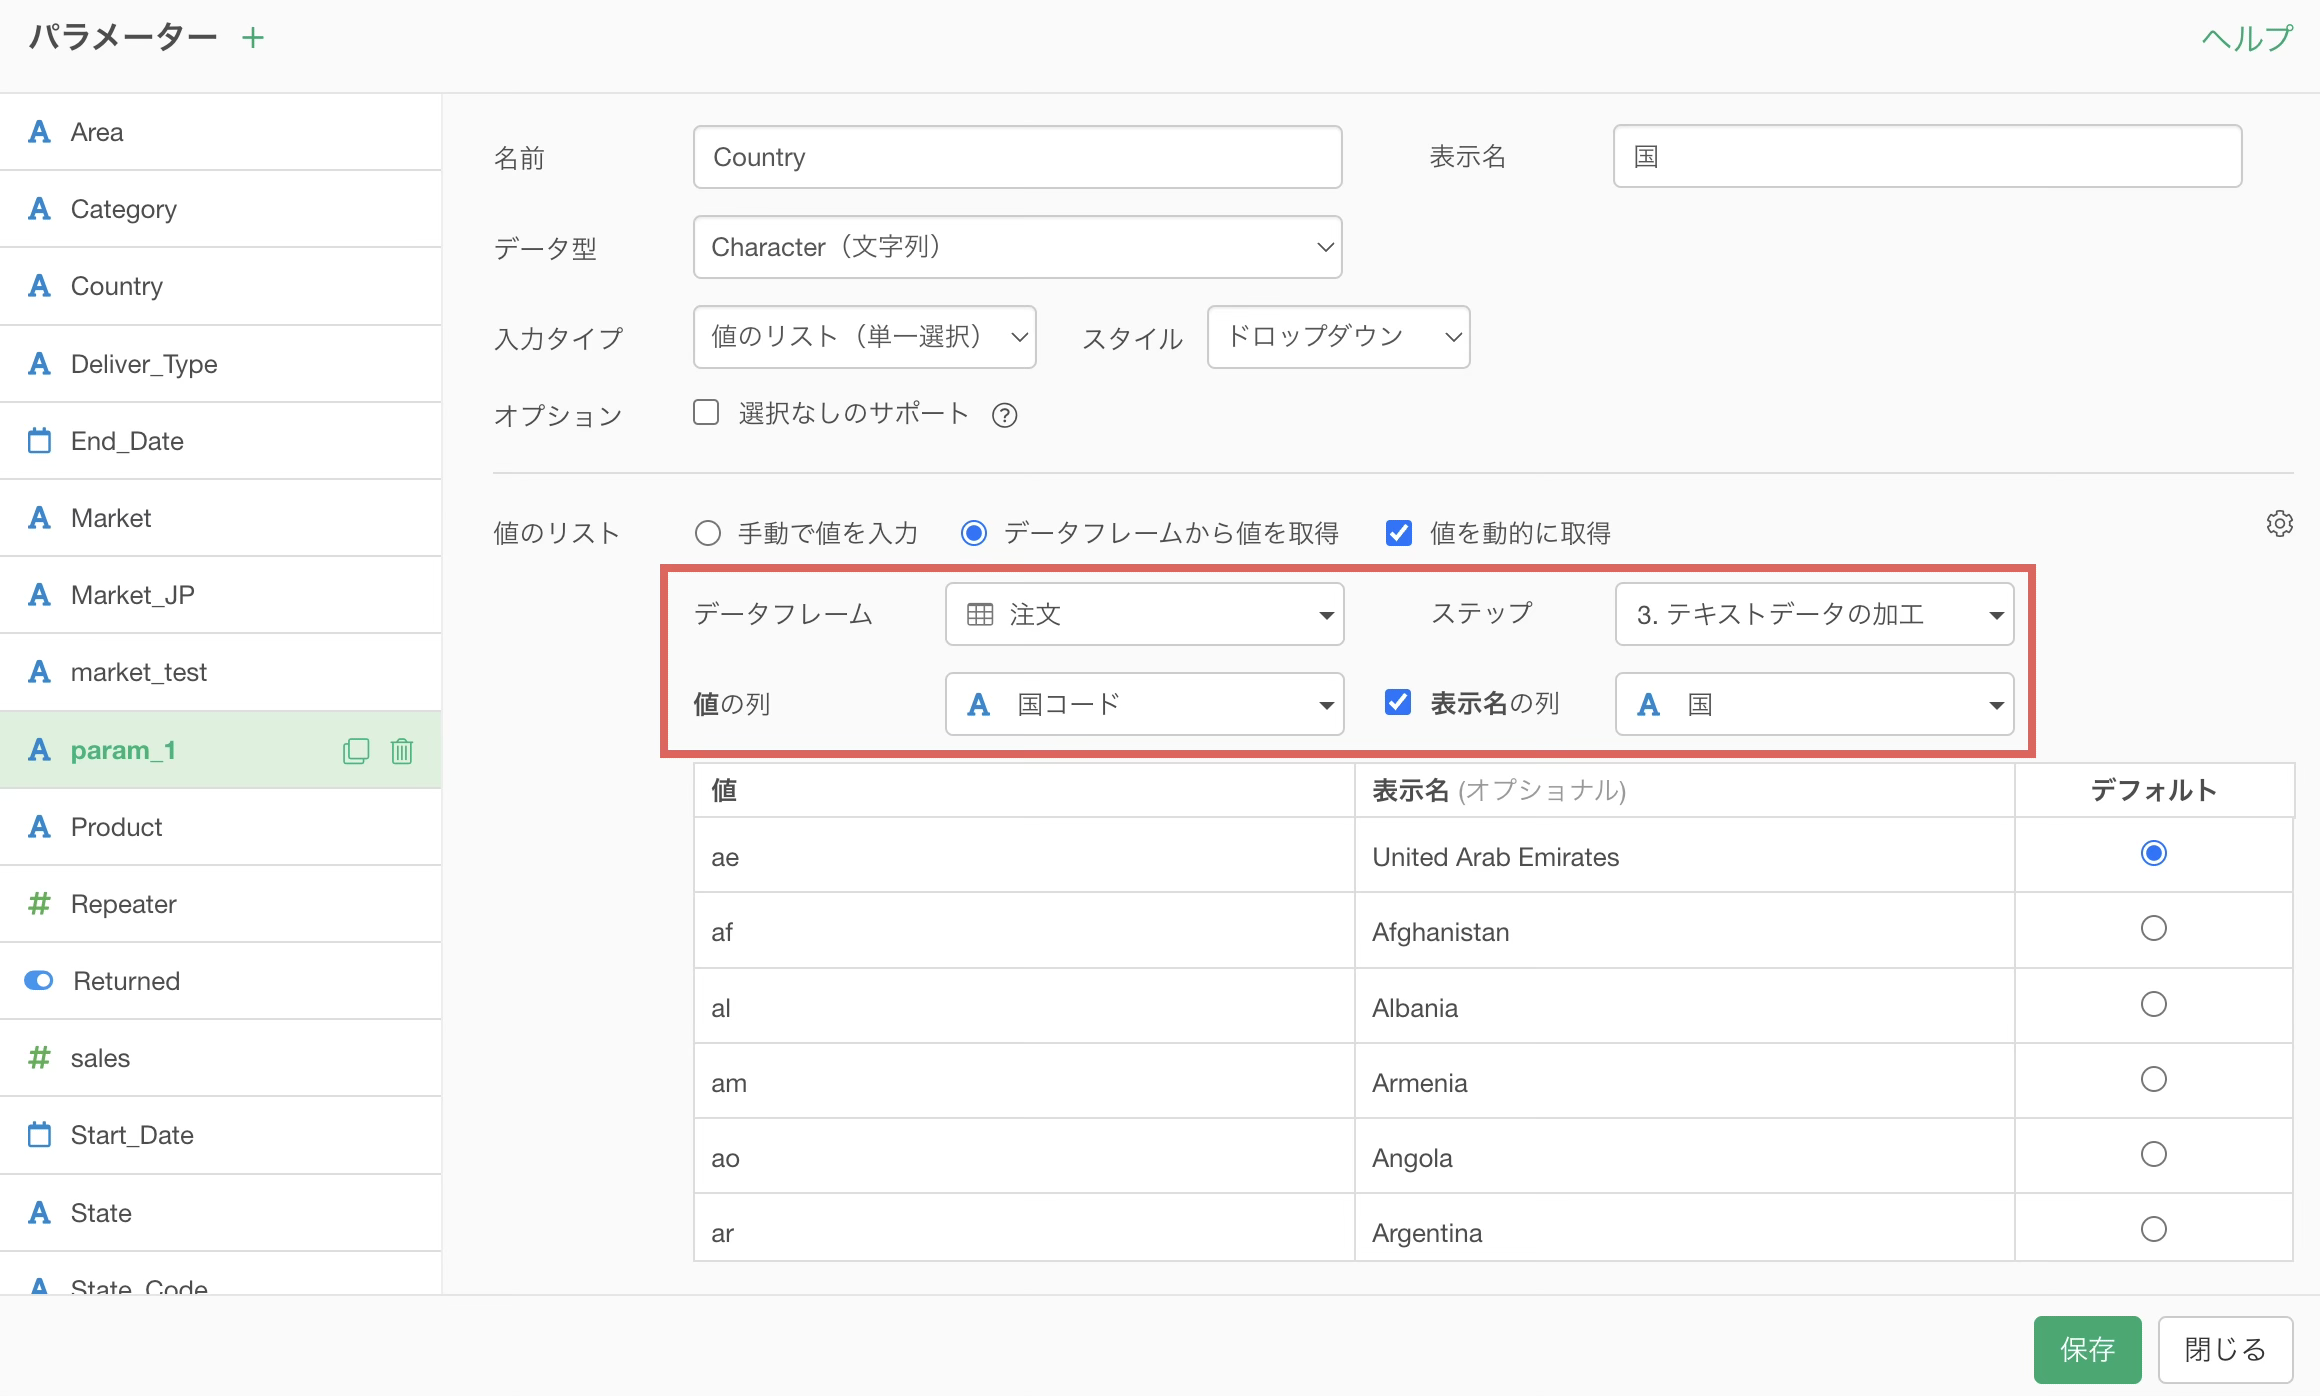Click the al value cell
2320x1396 pixels.
click(1024, 1007)
